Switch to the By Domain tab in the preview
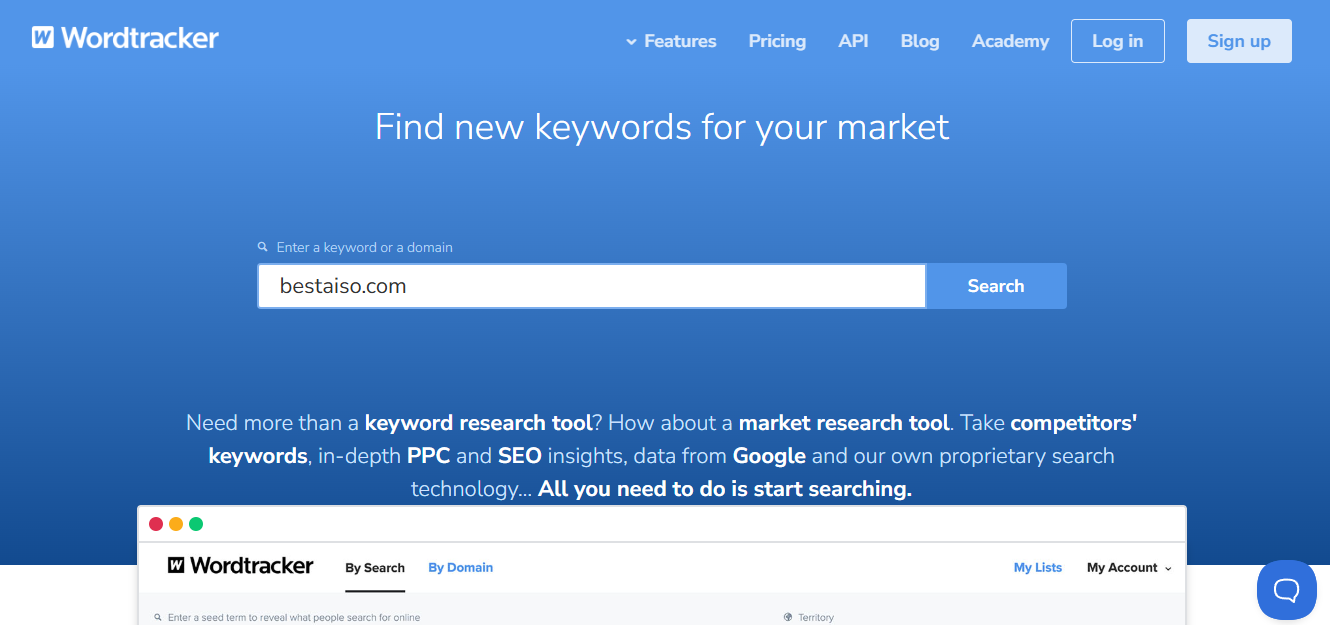Viewport: 1330px width, 625px height. [460, 568]
